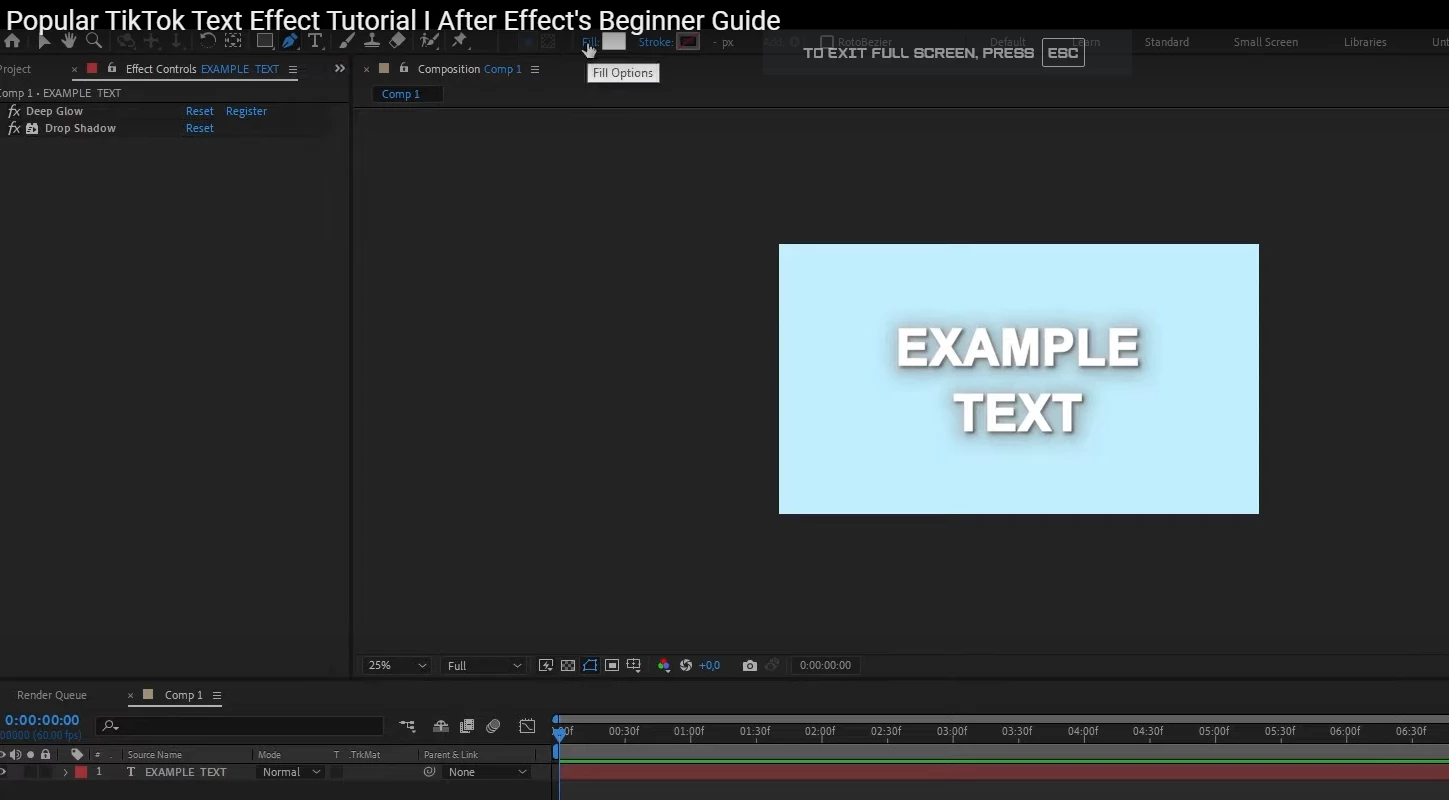The width and height of the screenshot is (1449, 800).
Task: Select the Clone Stamp tool
Action: [372, 41]
